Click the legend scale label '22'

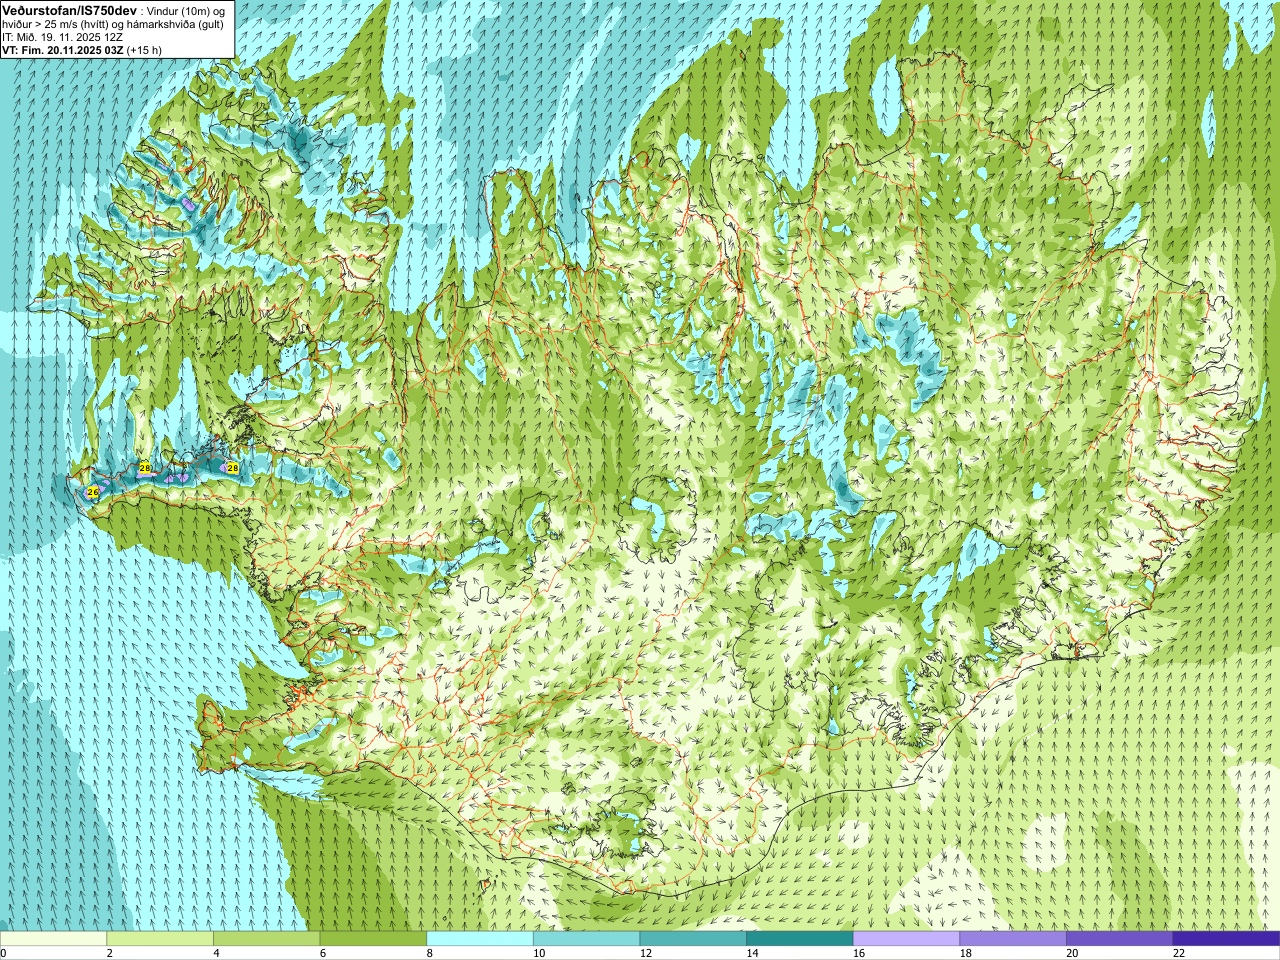(x=1179, y=953)
